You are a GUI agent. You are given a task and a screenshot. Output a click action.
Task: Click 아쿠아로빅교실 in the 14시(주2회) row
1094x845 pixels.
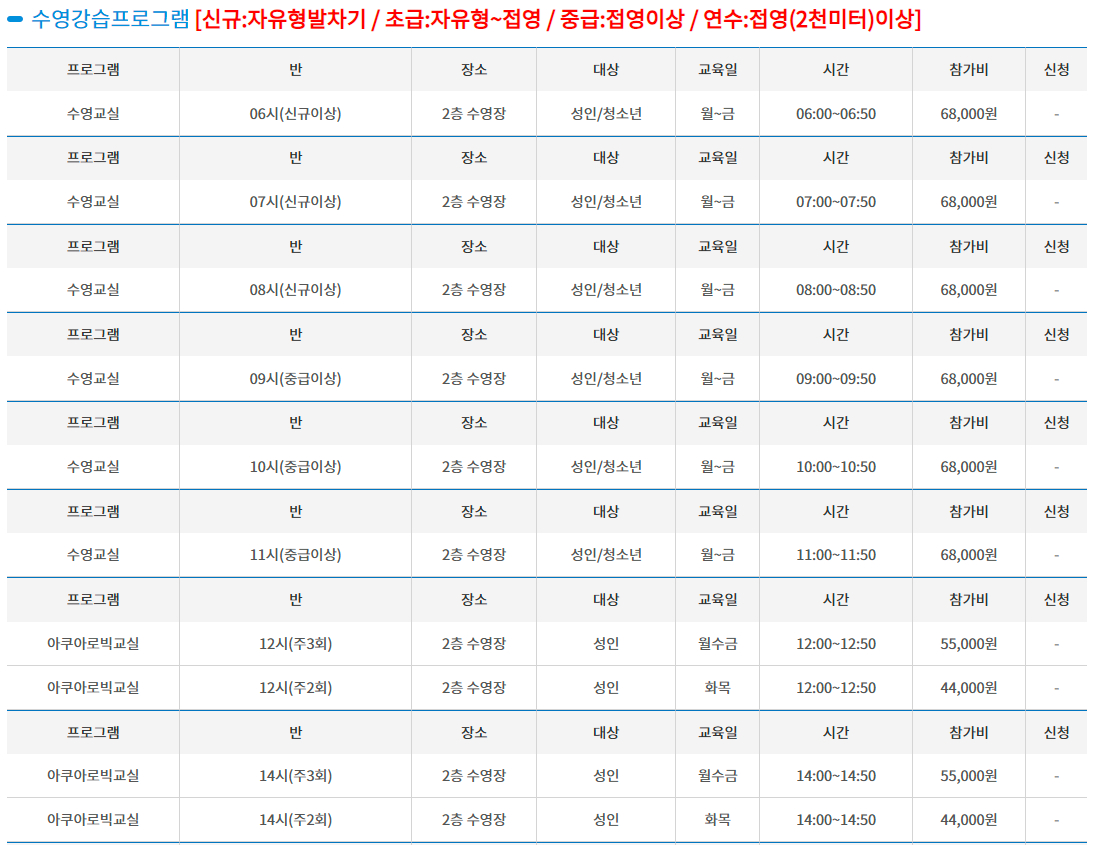tap(93, 820)
